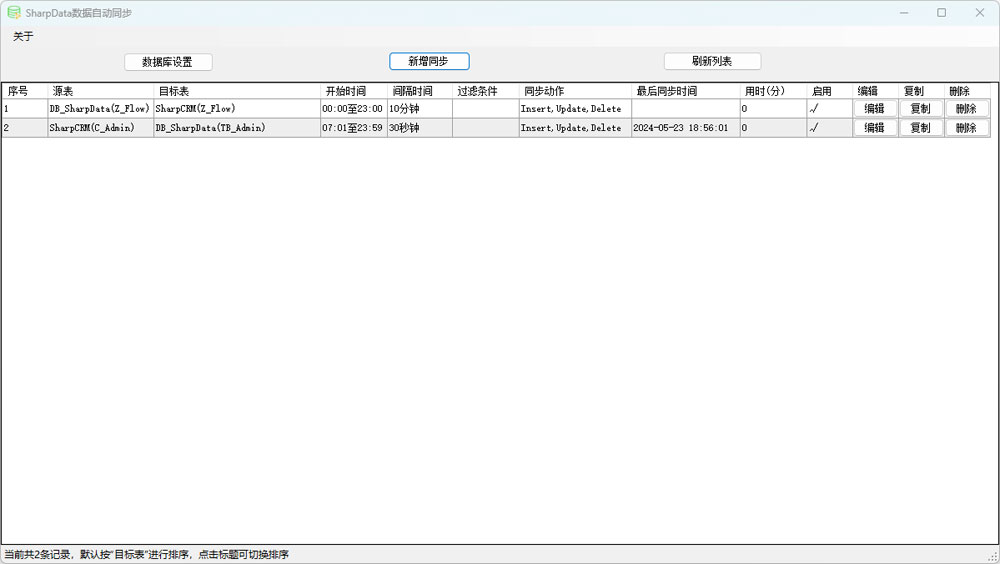Click the 刷新列表 button

coord(712,62)
